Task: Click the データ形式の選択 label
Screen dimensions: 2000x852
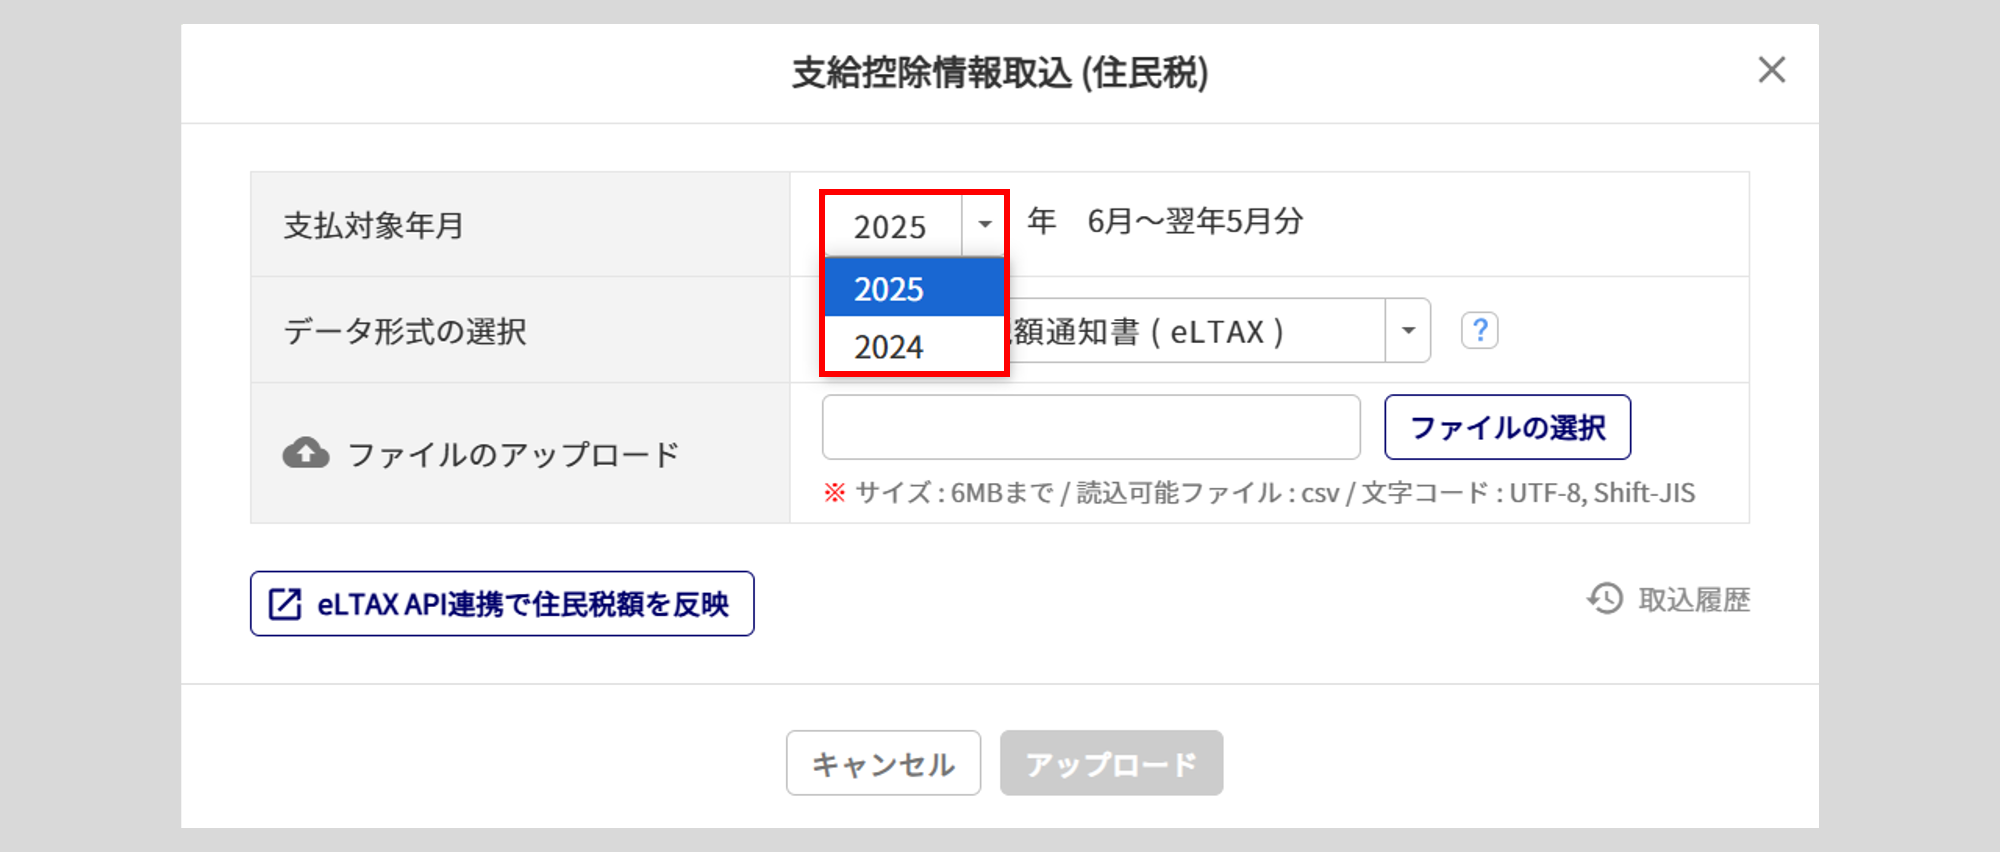Action: tap(404, 331)
